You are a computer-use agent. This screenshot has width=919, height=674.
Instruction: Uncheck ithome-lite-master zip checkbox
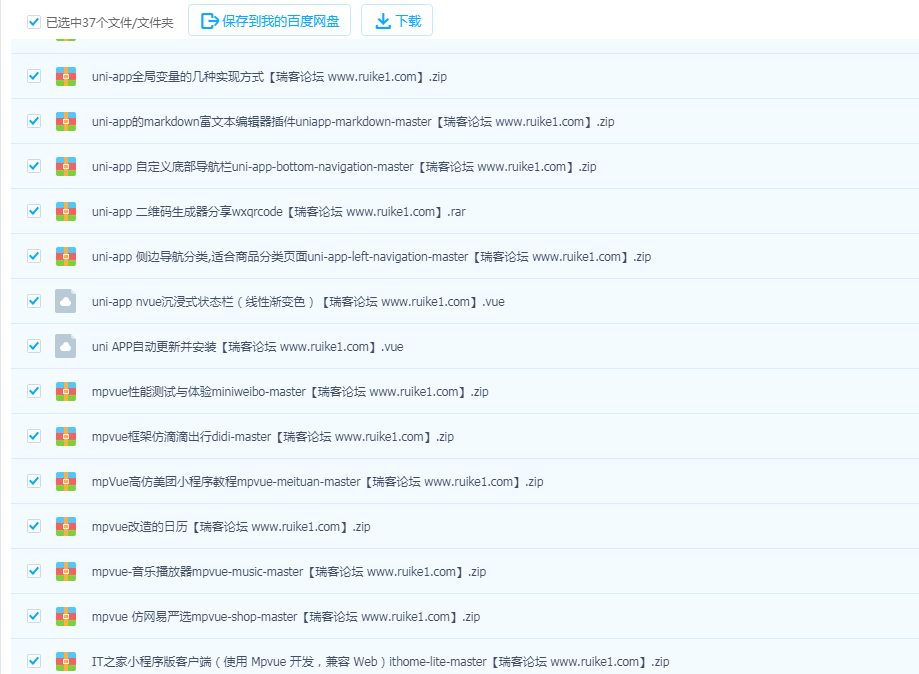[34, 661]
